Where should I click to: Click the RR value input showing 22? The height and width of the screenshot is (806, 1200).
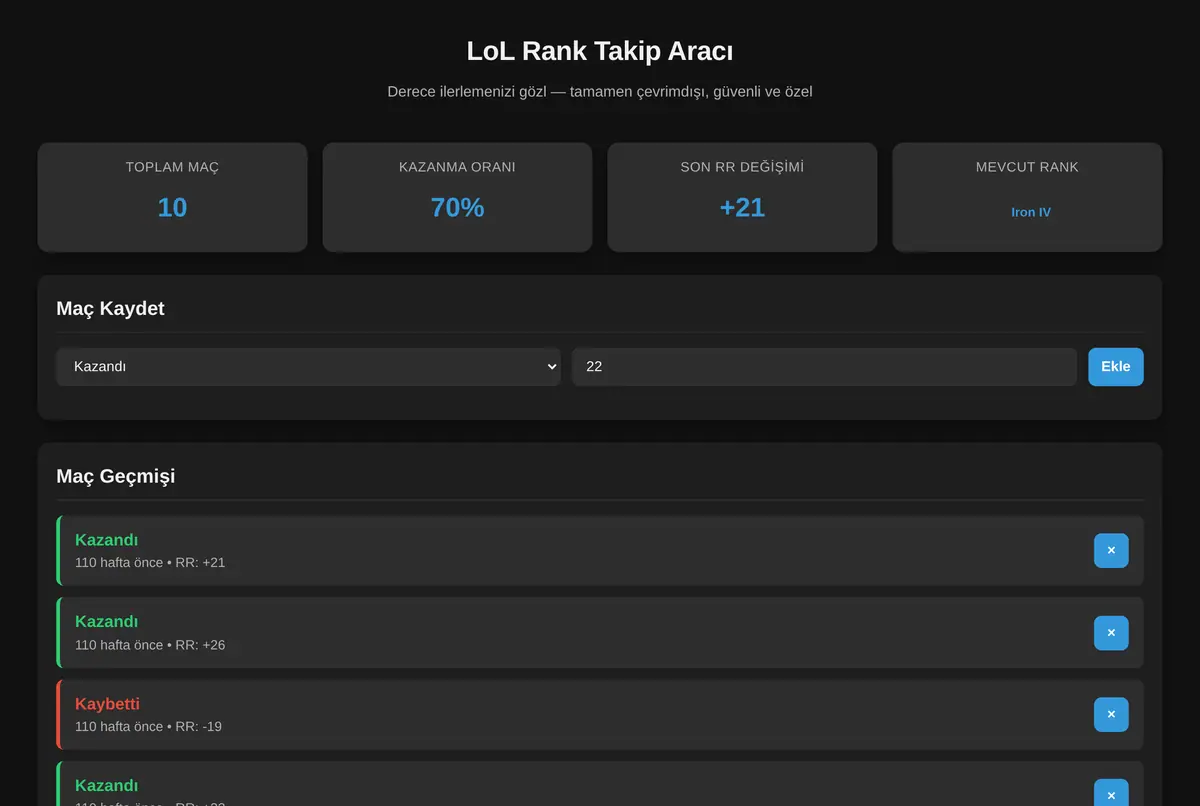tap(824, 367)
